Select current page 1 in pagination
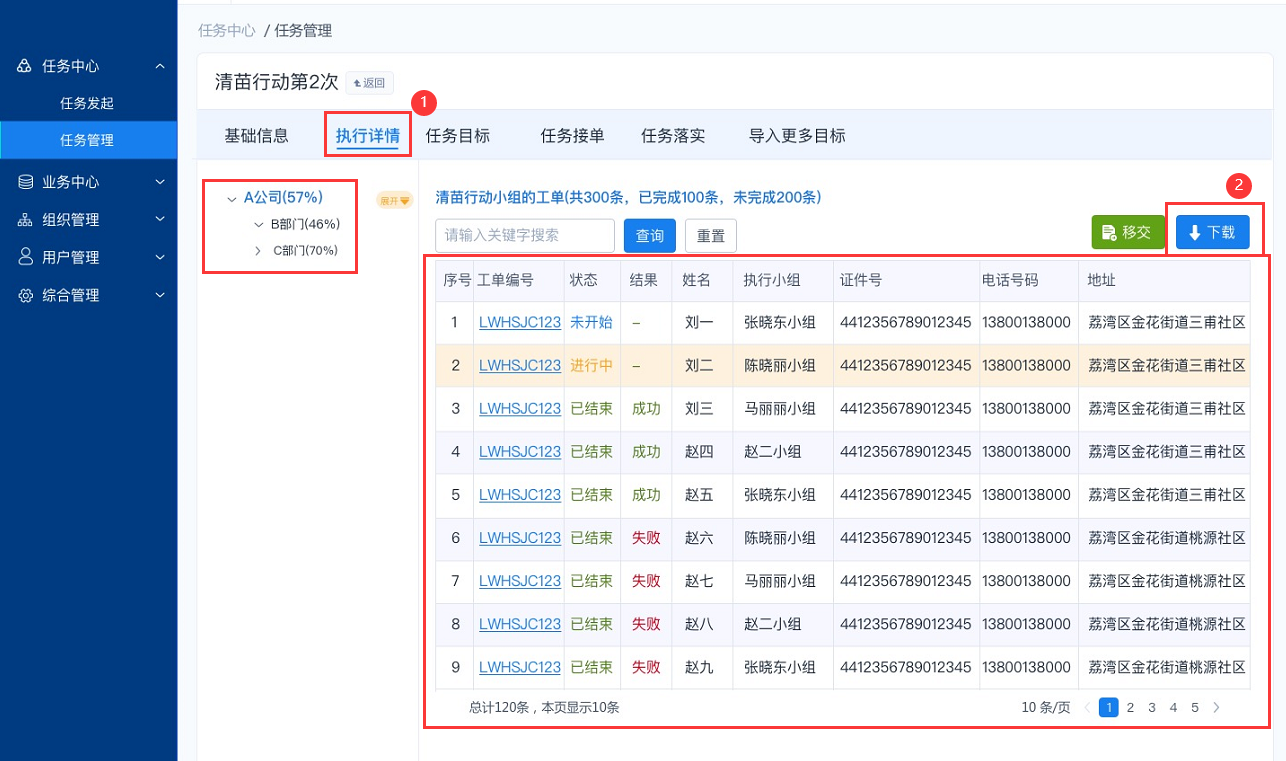Viewport: 1286px width, 761px height. (x=1108, y=707)
